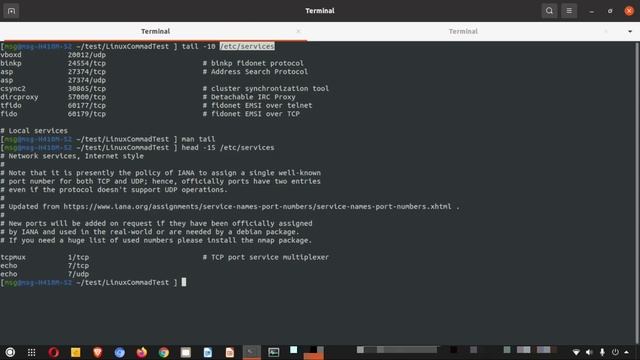
Task: Launch Firefox from taskbar
Action: (142, 352)
